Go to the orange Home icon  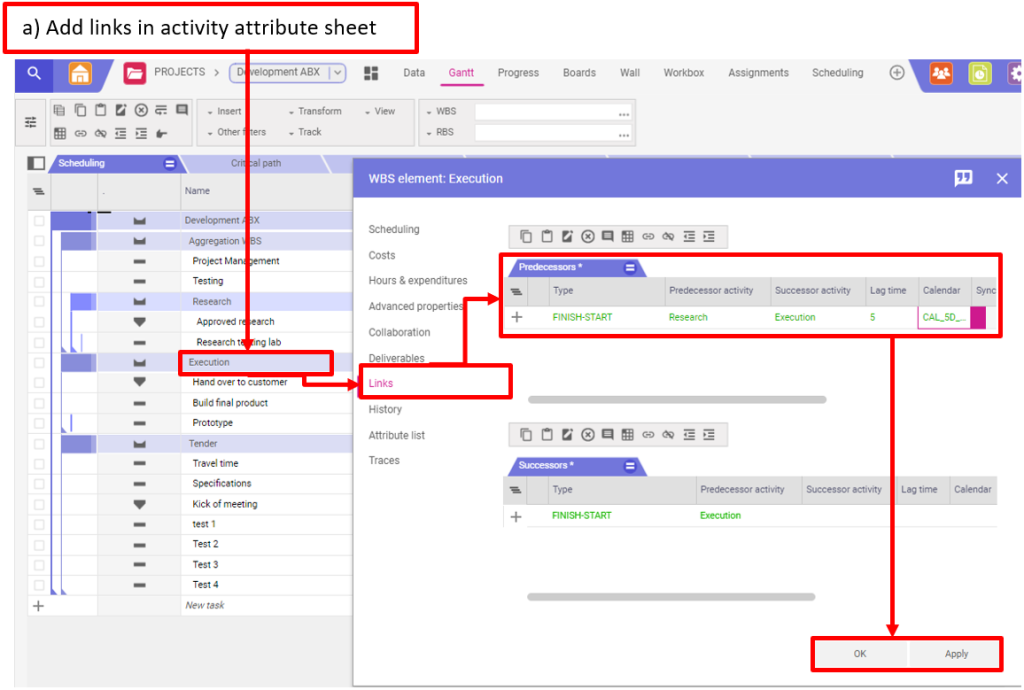81,73
